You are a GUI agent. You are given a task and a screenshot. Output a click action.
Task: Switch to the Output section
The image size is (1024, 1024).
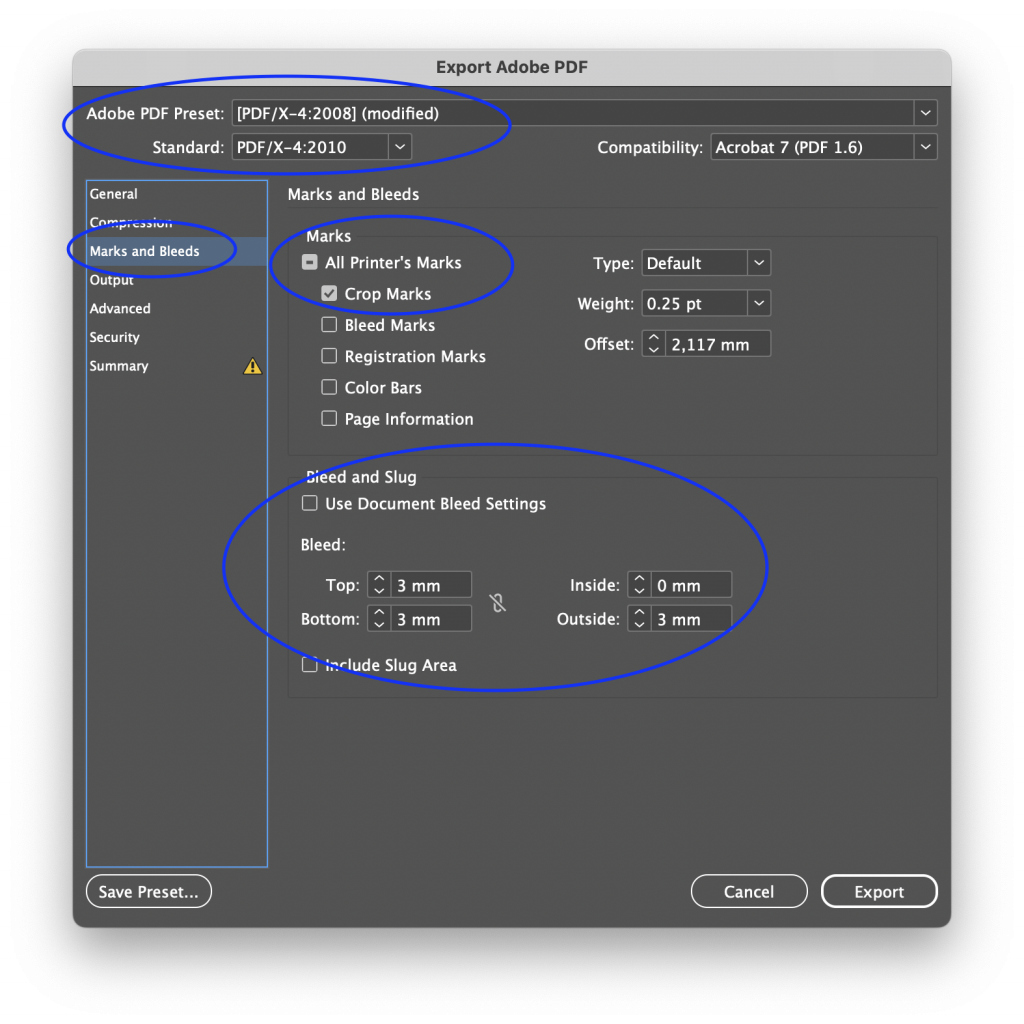point(112,280)
